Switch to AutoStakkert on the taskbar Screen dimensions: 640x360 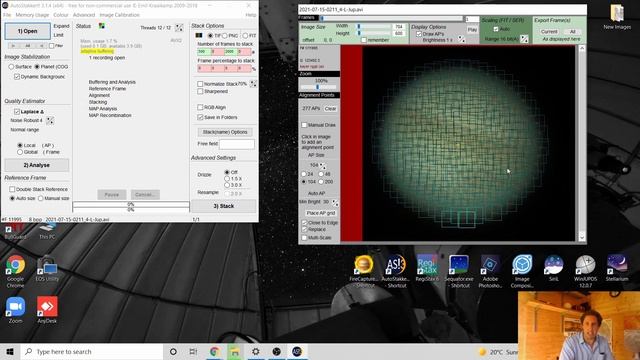297,351
